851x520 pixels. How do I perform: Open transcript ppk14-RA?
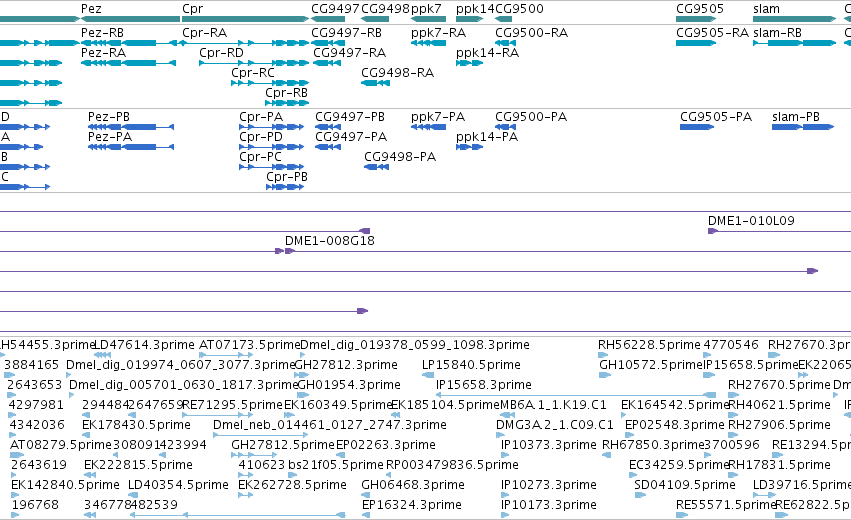(487, 53)
